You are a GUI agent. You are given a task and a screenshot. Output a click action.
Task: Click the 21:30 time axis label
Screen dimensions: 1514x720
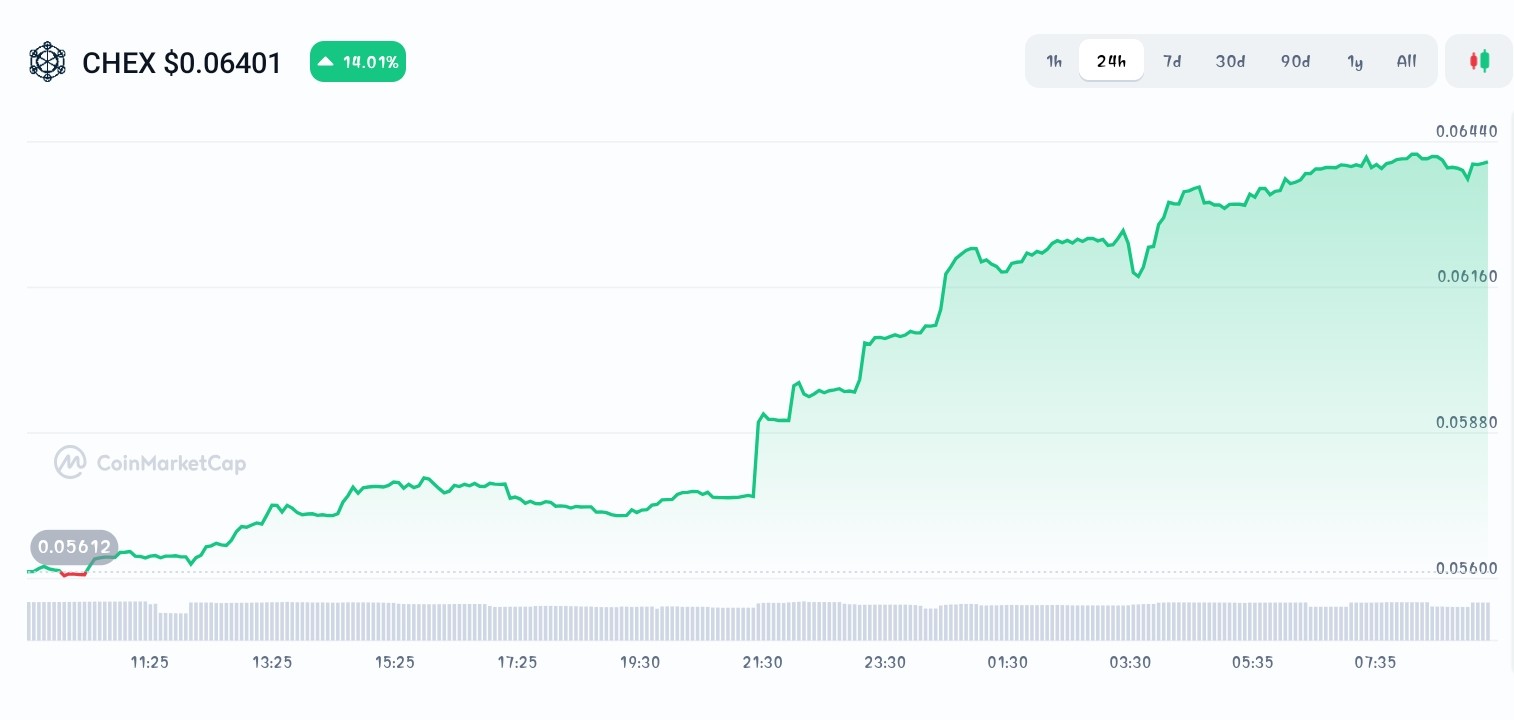click(762, 662)
